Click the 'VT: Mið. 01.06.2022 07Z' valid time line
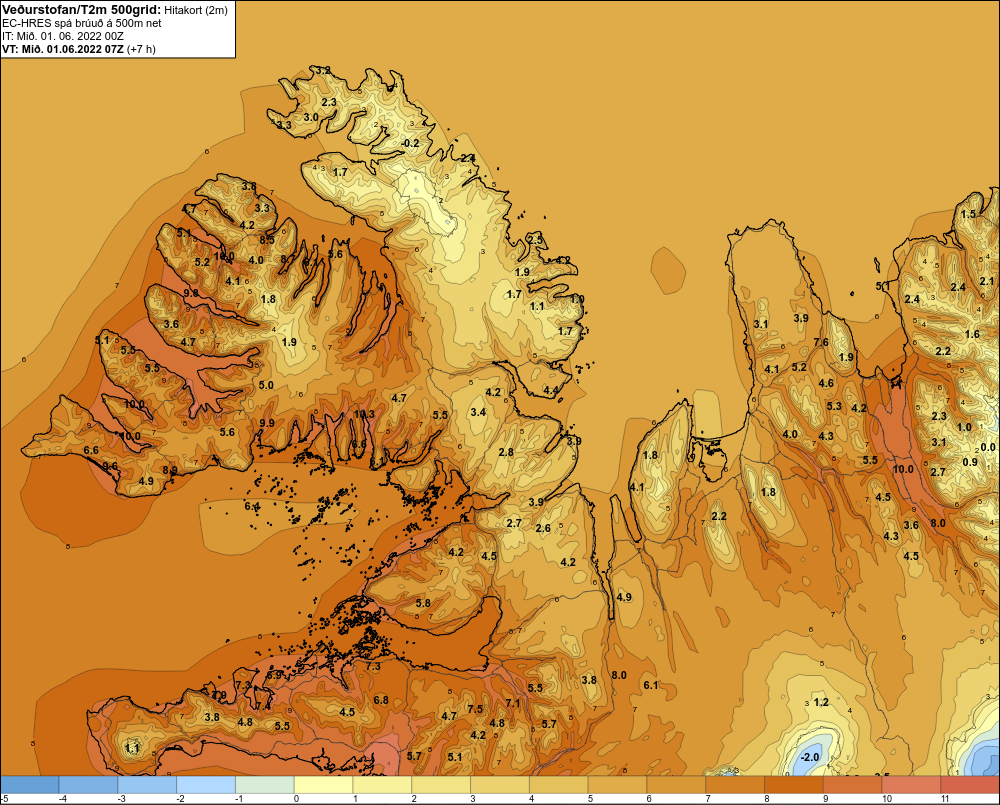Image resolution: width=1000 pixels, height=805 pixels. point(63,48)
